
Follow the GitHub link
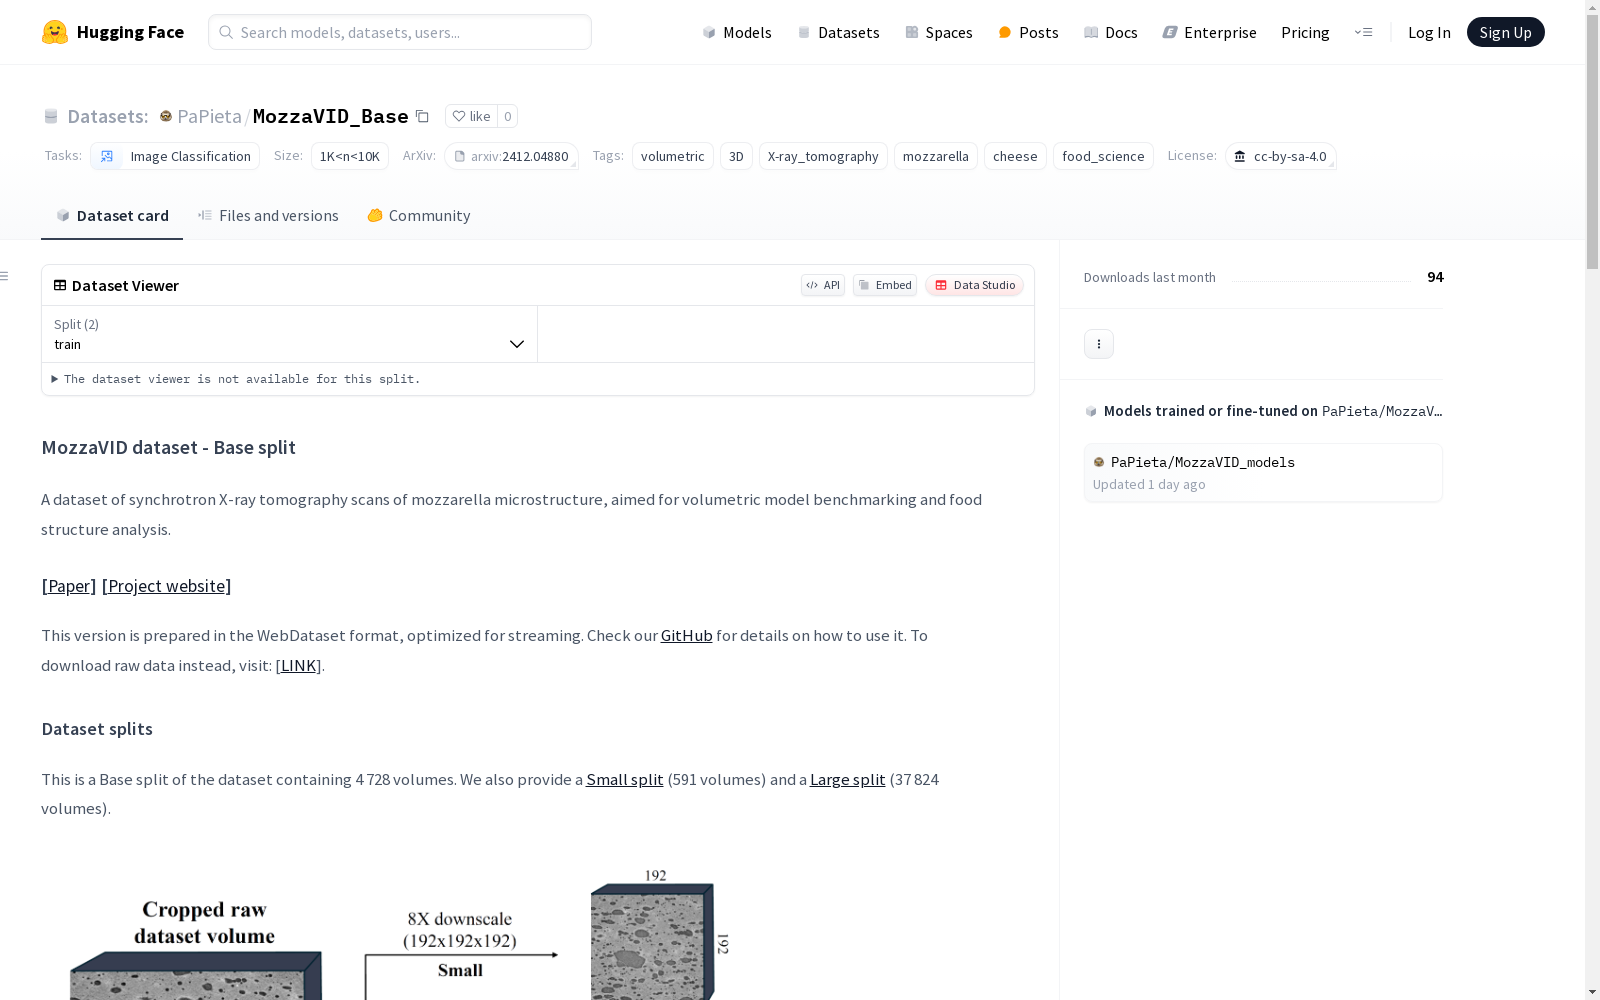tap(686, 636)
